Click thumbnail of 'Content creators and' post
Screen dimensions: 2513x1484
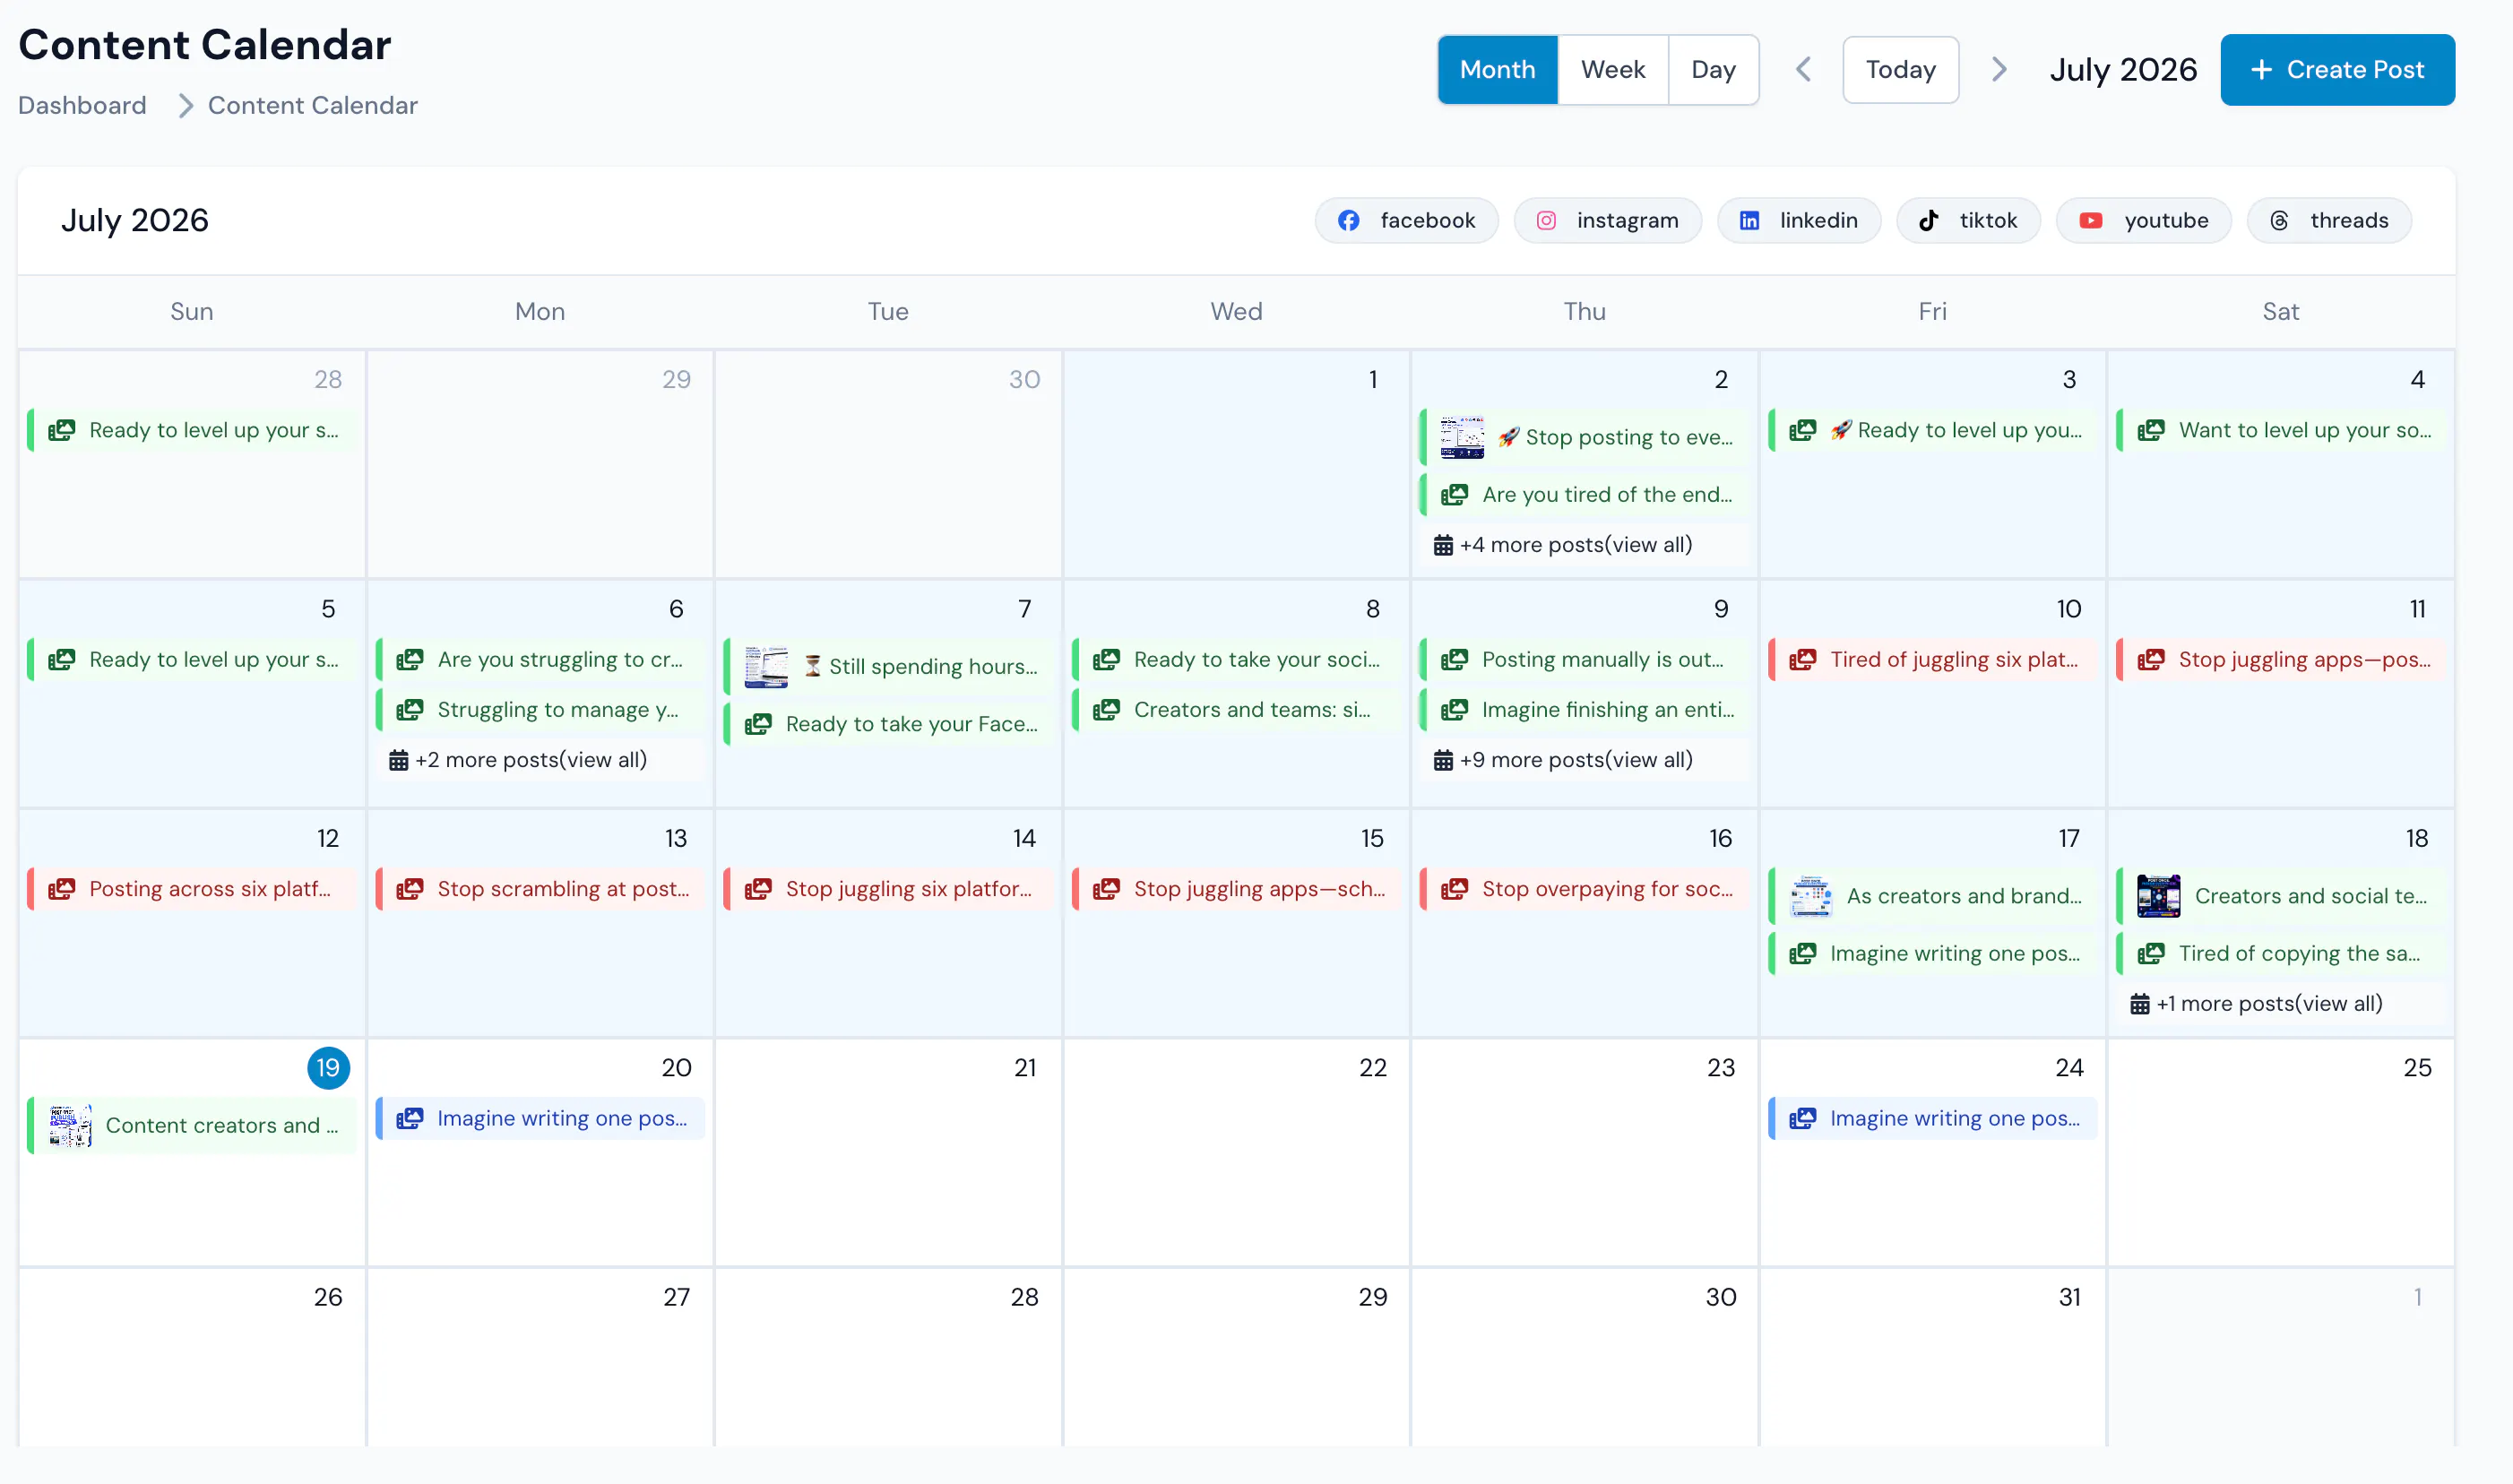tap(70, 1125)
